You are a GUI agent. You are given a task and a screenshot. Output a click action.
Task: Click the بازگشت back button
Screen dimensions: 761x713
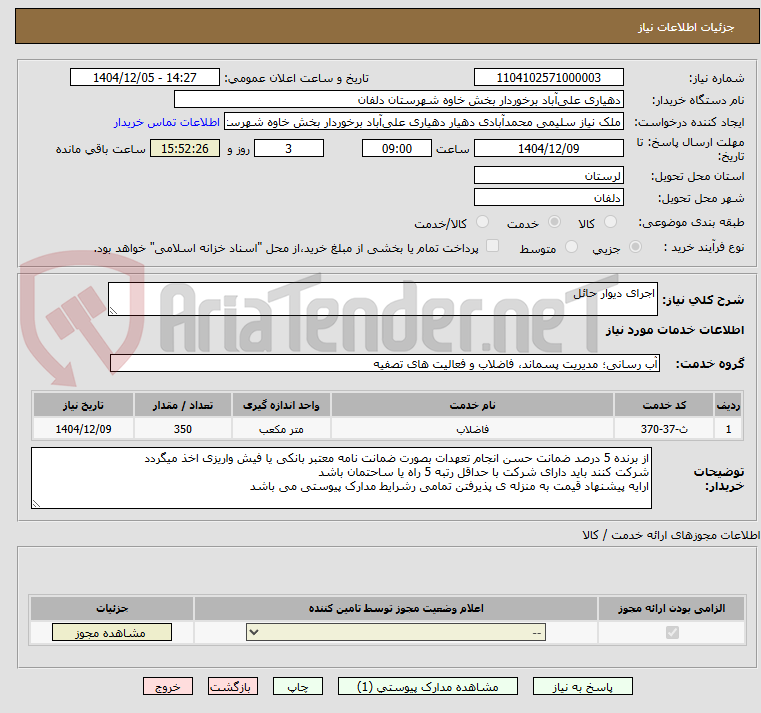(232, 686)
